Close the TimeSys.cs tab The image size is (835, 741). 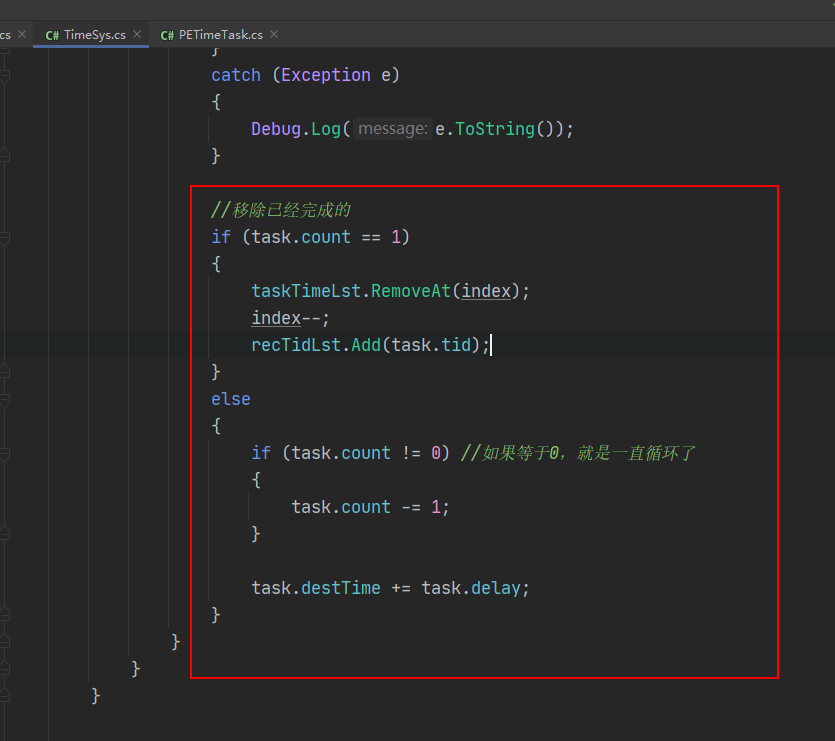[x=137, y=34]
